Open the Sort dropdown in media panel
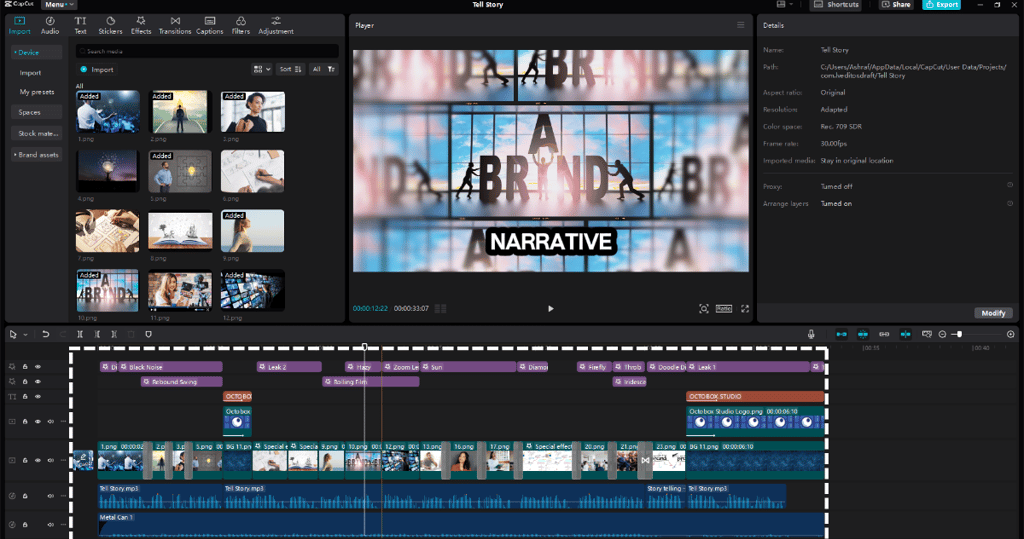The width and height of the screenshot is (1024, 539). pyautogui.click(x=290, y=69)
